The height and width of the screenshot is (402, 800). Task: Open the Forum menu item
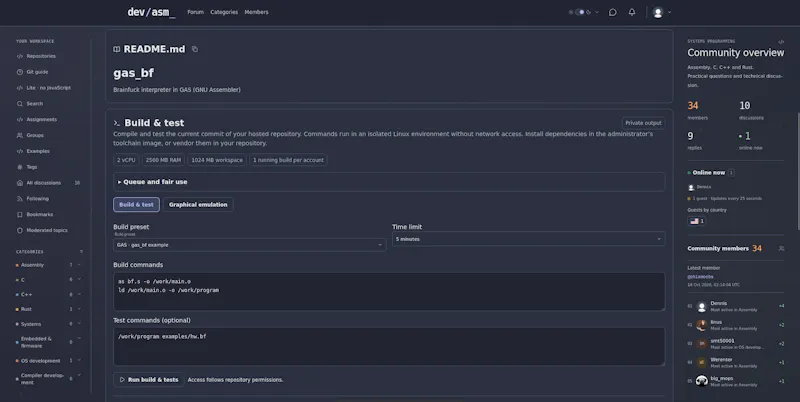(195, 12)
